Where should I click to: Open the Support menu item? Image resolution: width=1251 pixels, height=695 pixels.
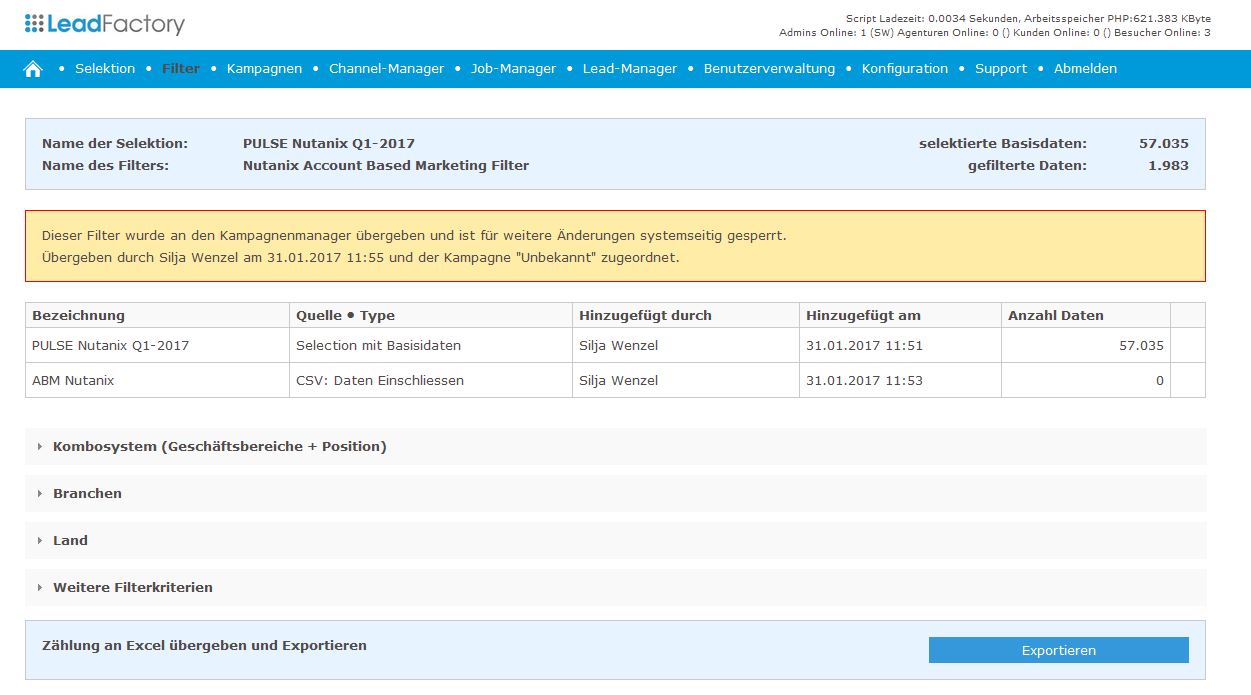pos(1001,69)
